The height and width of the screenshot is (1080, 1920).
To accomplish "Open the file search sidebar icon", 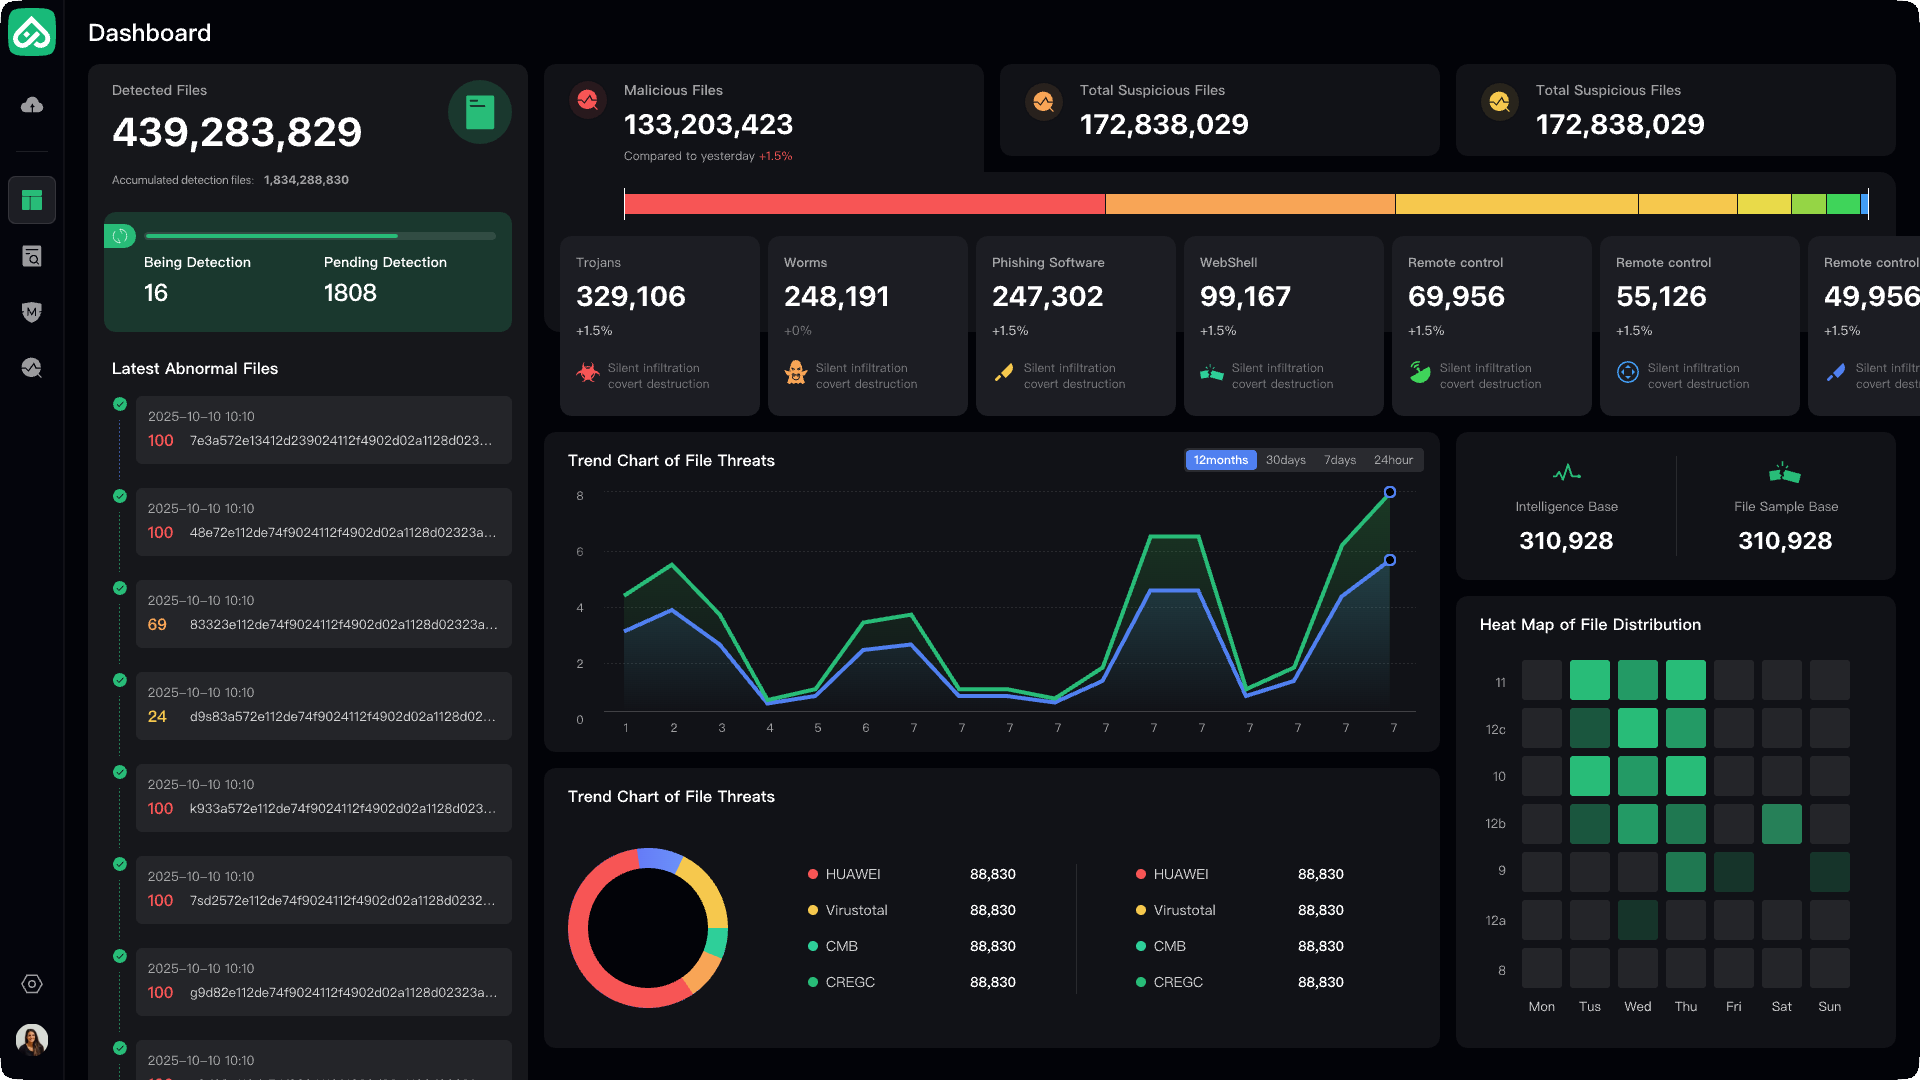I will [32, 257].
